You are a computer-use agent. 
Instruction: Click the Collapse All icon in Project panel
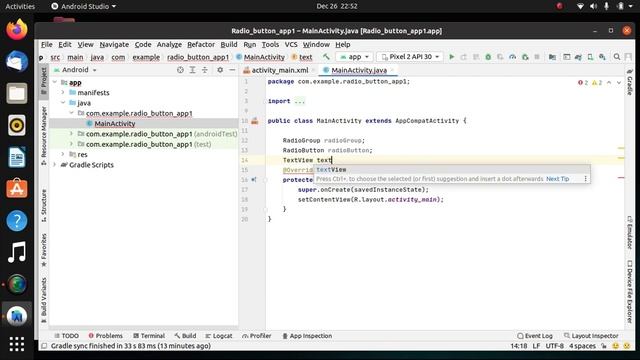click(204, 70)
